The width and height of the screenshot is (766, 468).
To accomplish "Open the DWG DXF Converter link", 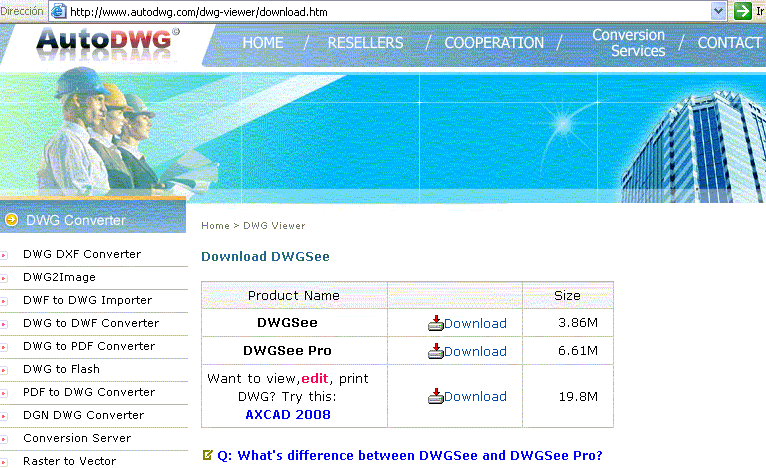I will 82,254.
